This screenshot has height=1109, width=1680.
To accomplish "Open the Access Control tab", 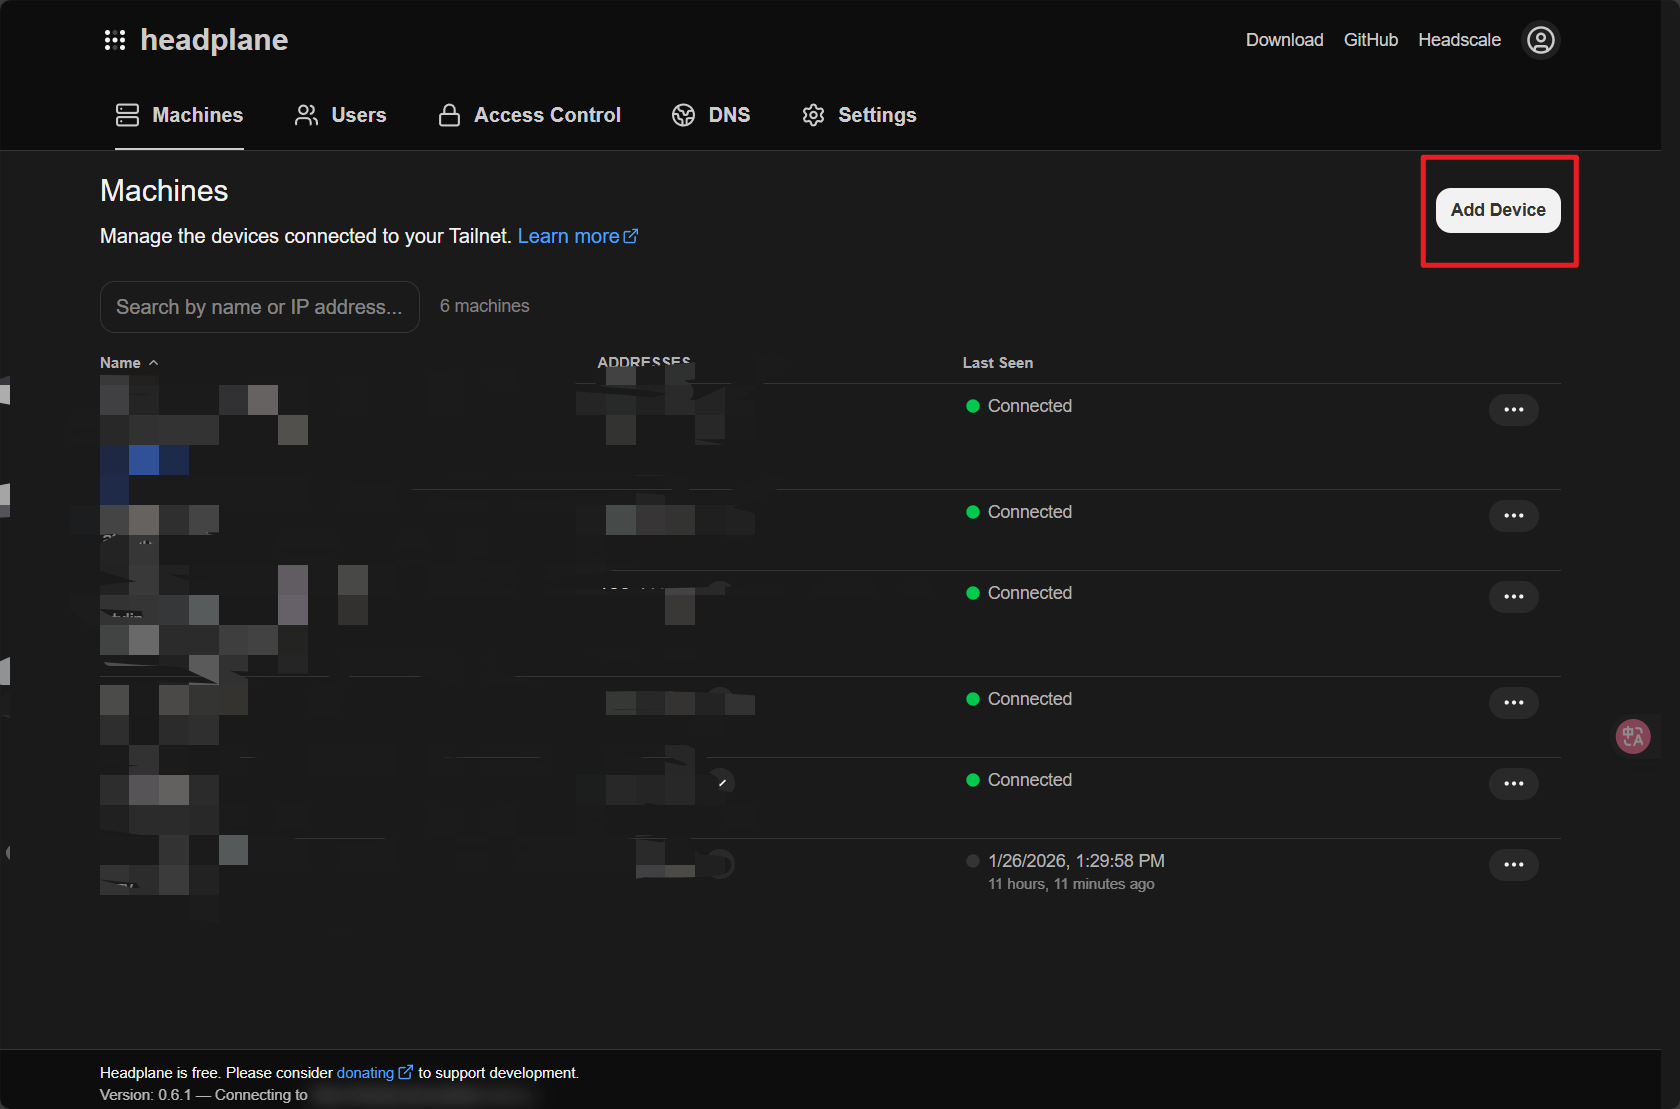I will 530,115.
